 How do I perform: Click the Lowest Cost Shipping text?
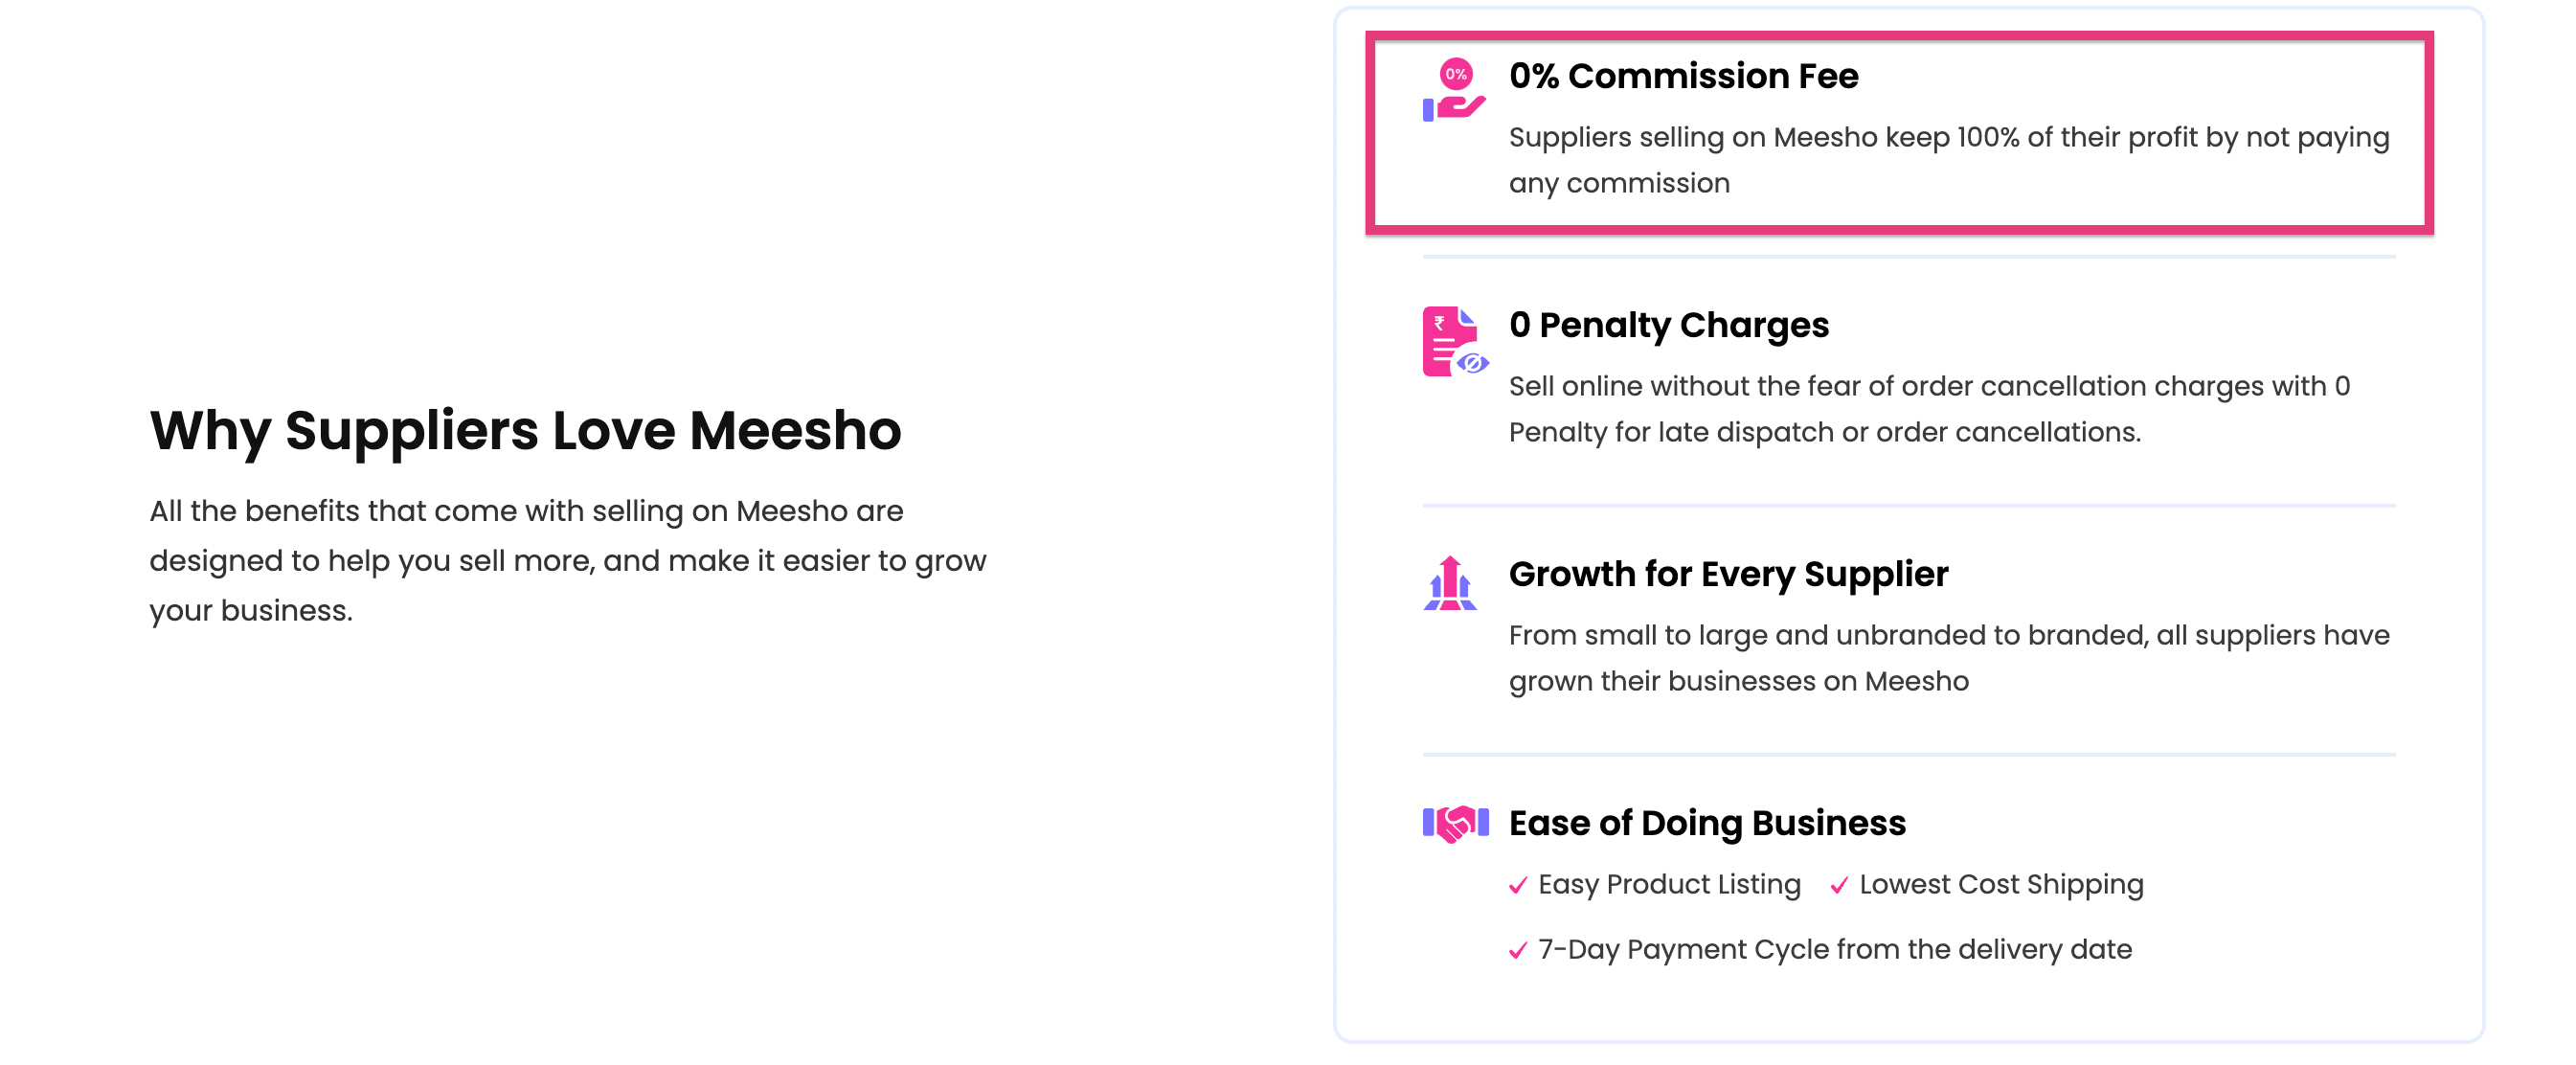coord(2001,884)
